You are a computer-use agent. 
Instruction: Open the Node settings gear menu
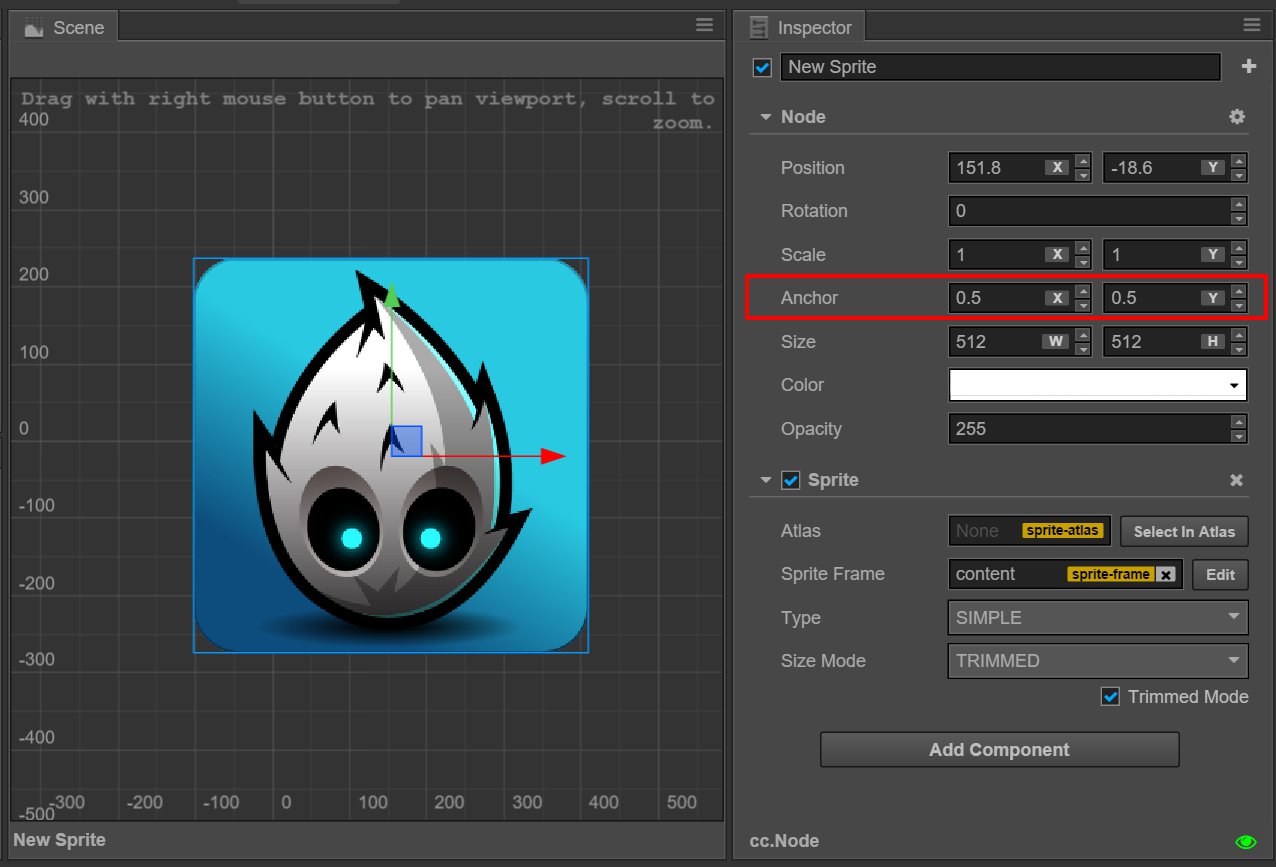click(1237, 117)
